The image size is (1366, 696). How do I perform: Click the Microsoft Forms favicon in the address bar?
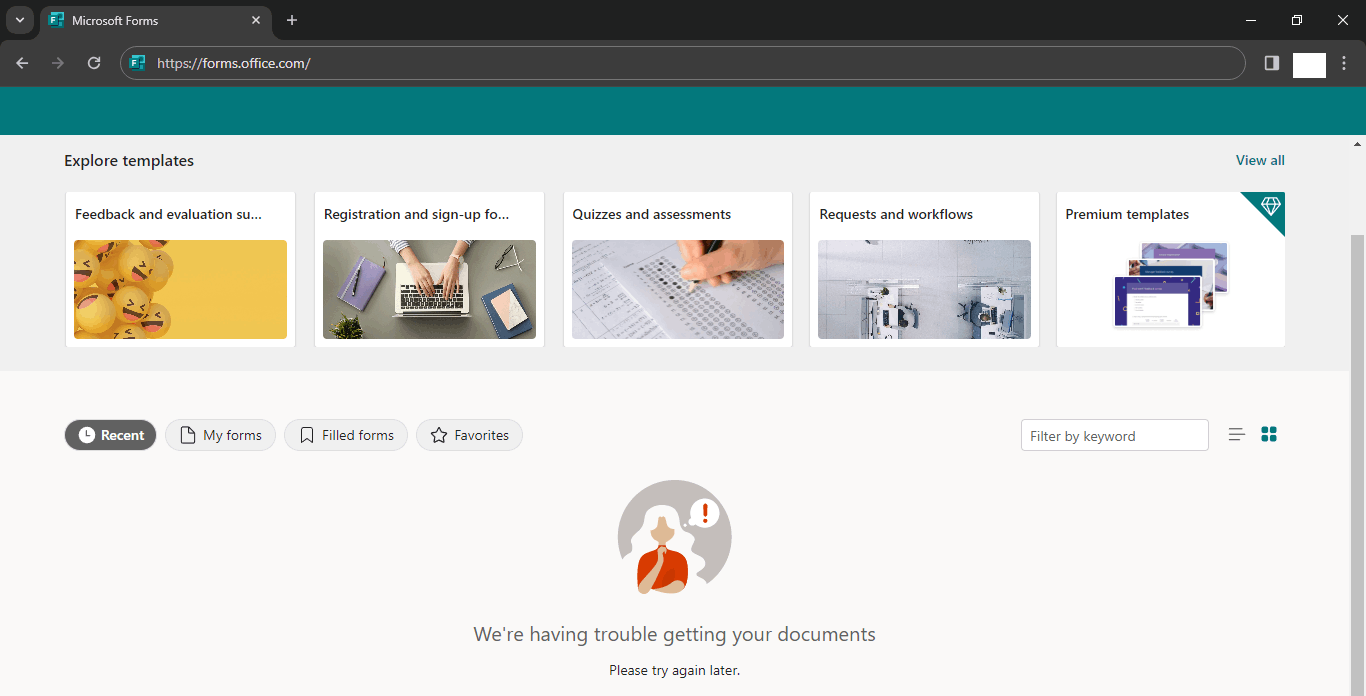137,62
